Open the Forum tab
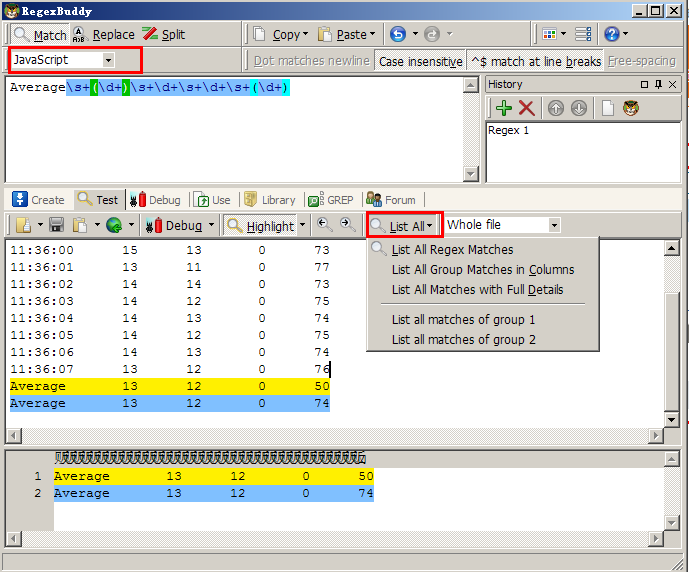Image resolution: width=689 pixels, height=572 pixels. pyautogui.click(x=391, y=200)
